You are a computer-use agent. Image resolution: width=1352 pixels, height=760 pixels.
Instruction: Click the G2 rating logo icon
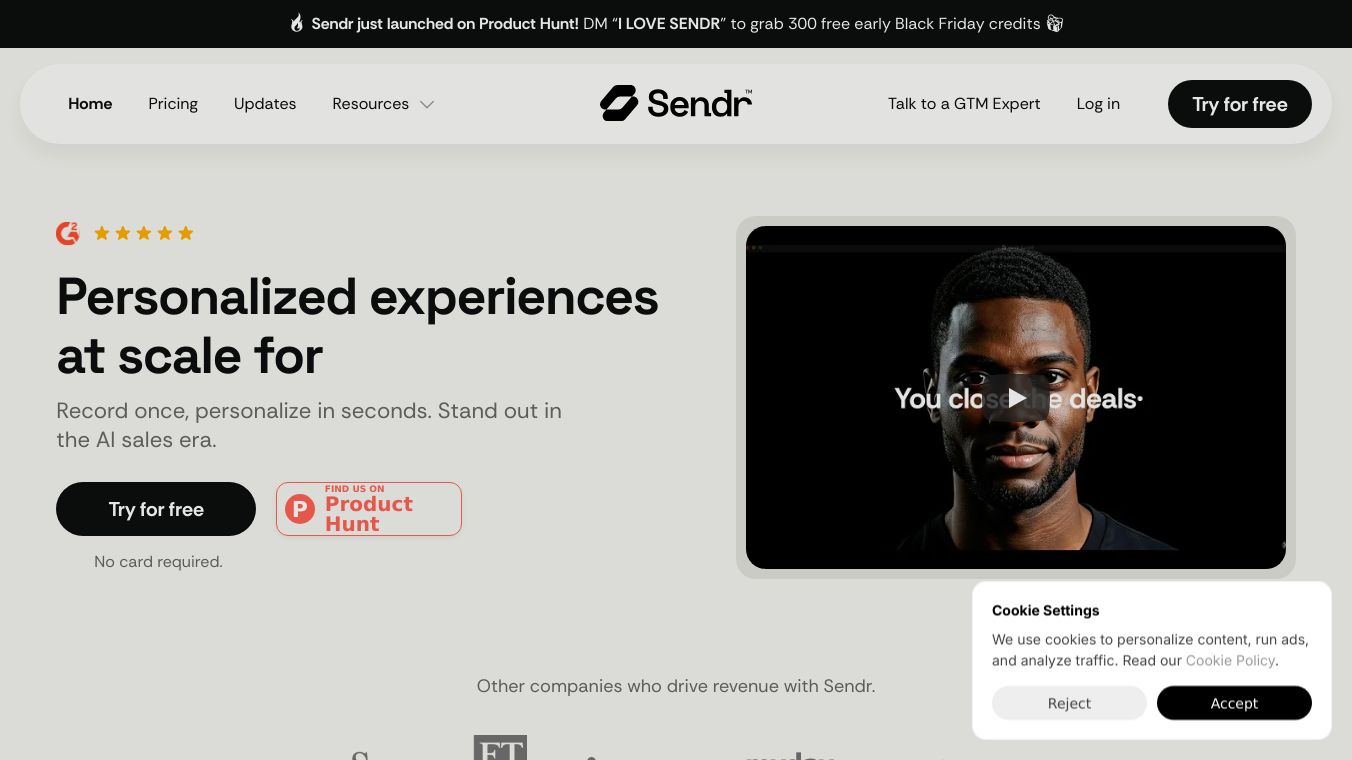click(x=67, y=233)
